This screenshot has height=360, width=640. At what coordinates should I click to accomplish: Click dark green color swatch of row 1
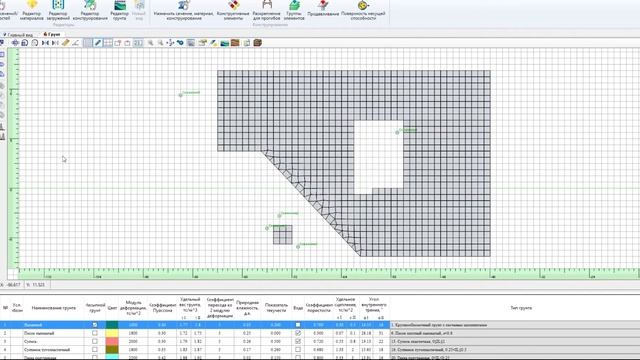pos(112,325)
